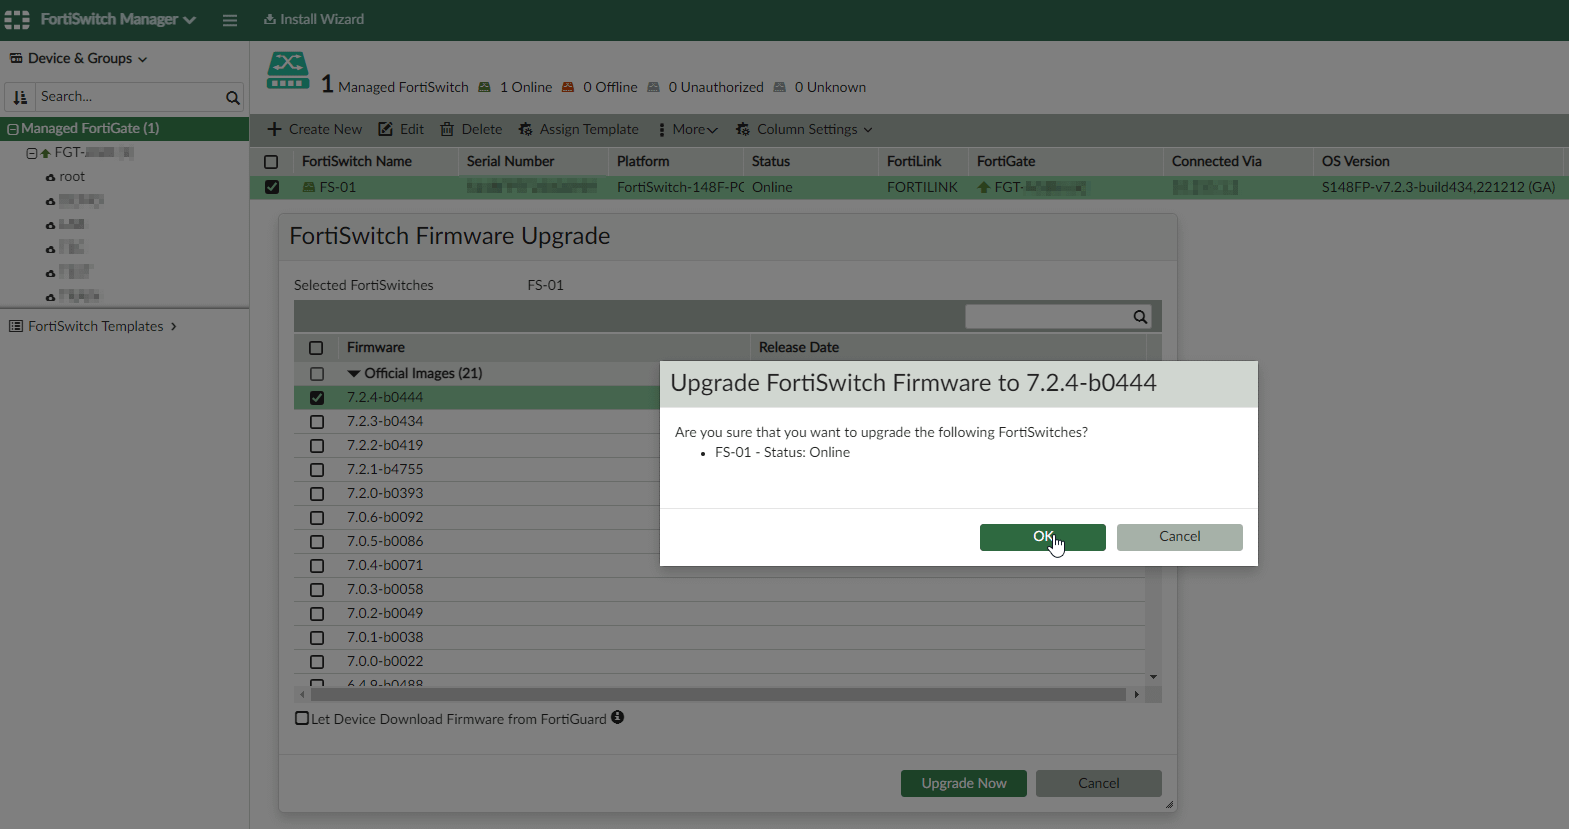This screenshot has width=1569, height=829.
Task: Check firmware 7.0.4-b0071
Action: pos(317,566)
